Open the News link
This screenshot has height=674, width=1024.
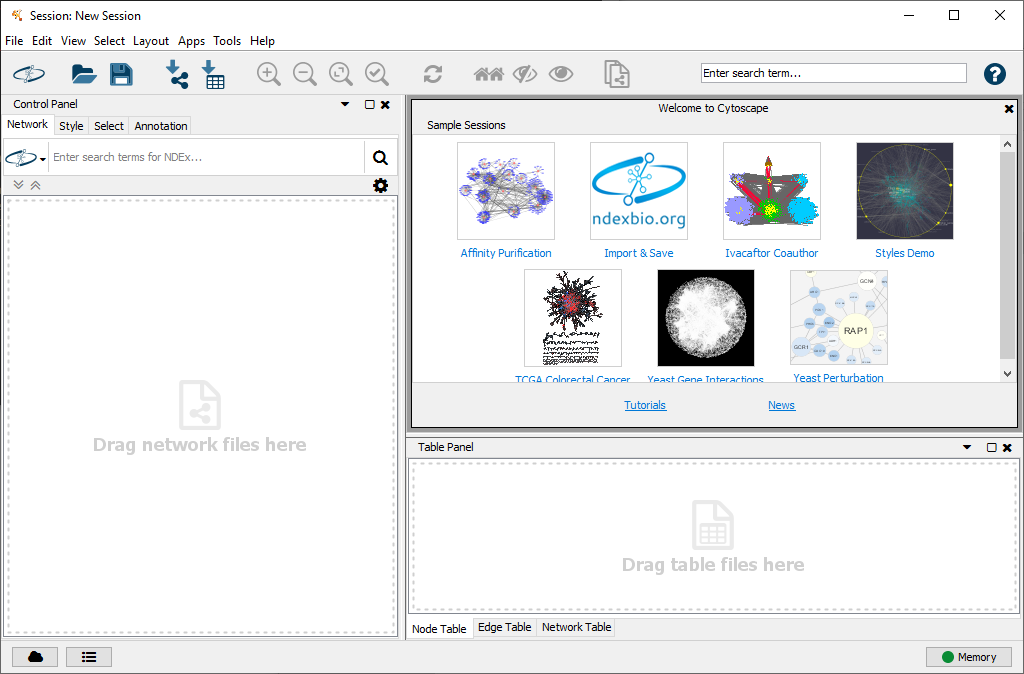pos(781,405)
